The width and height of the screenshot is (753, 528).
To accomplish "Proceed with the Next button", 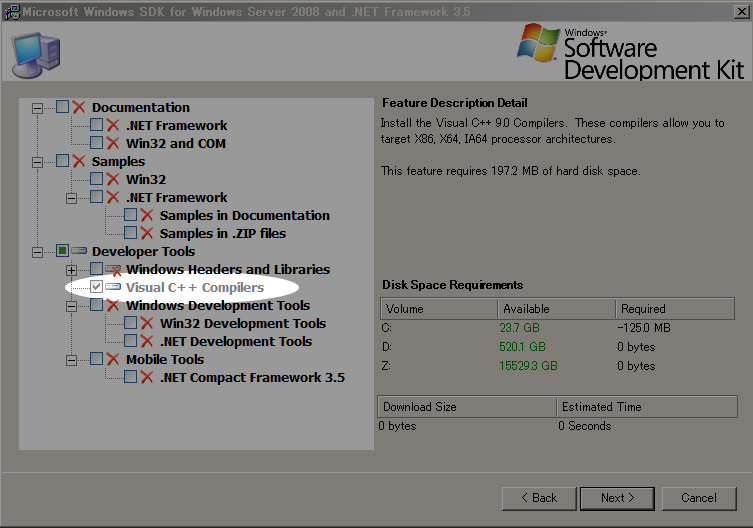I will (x=617, y=498).
